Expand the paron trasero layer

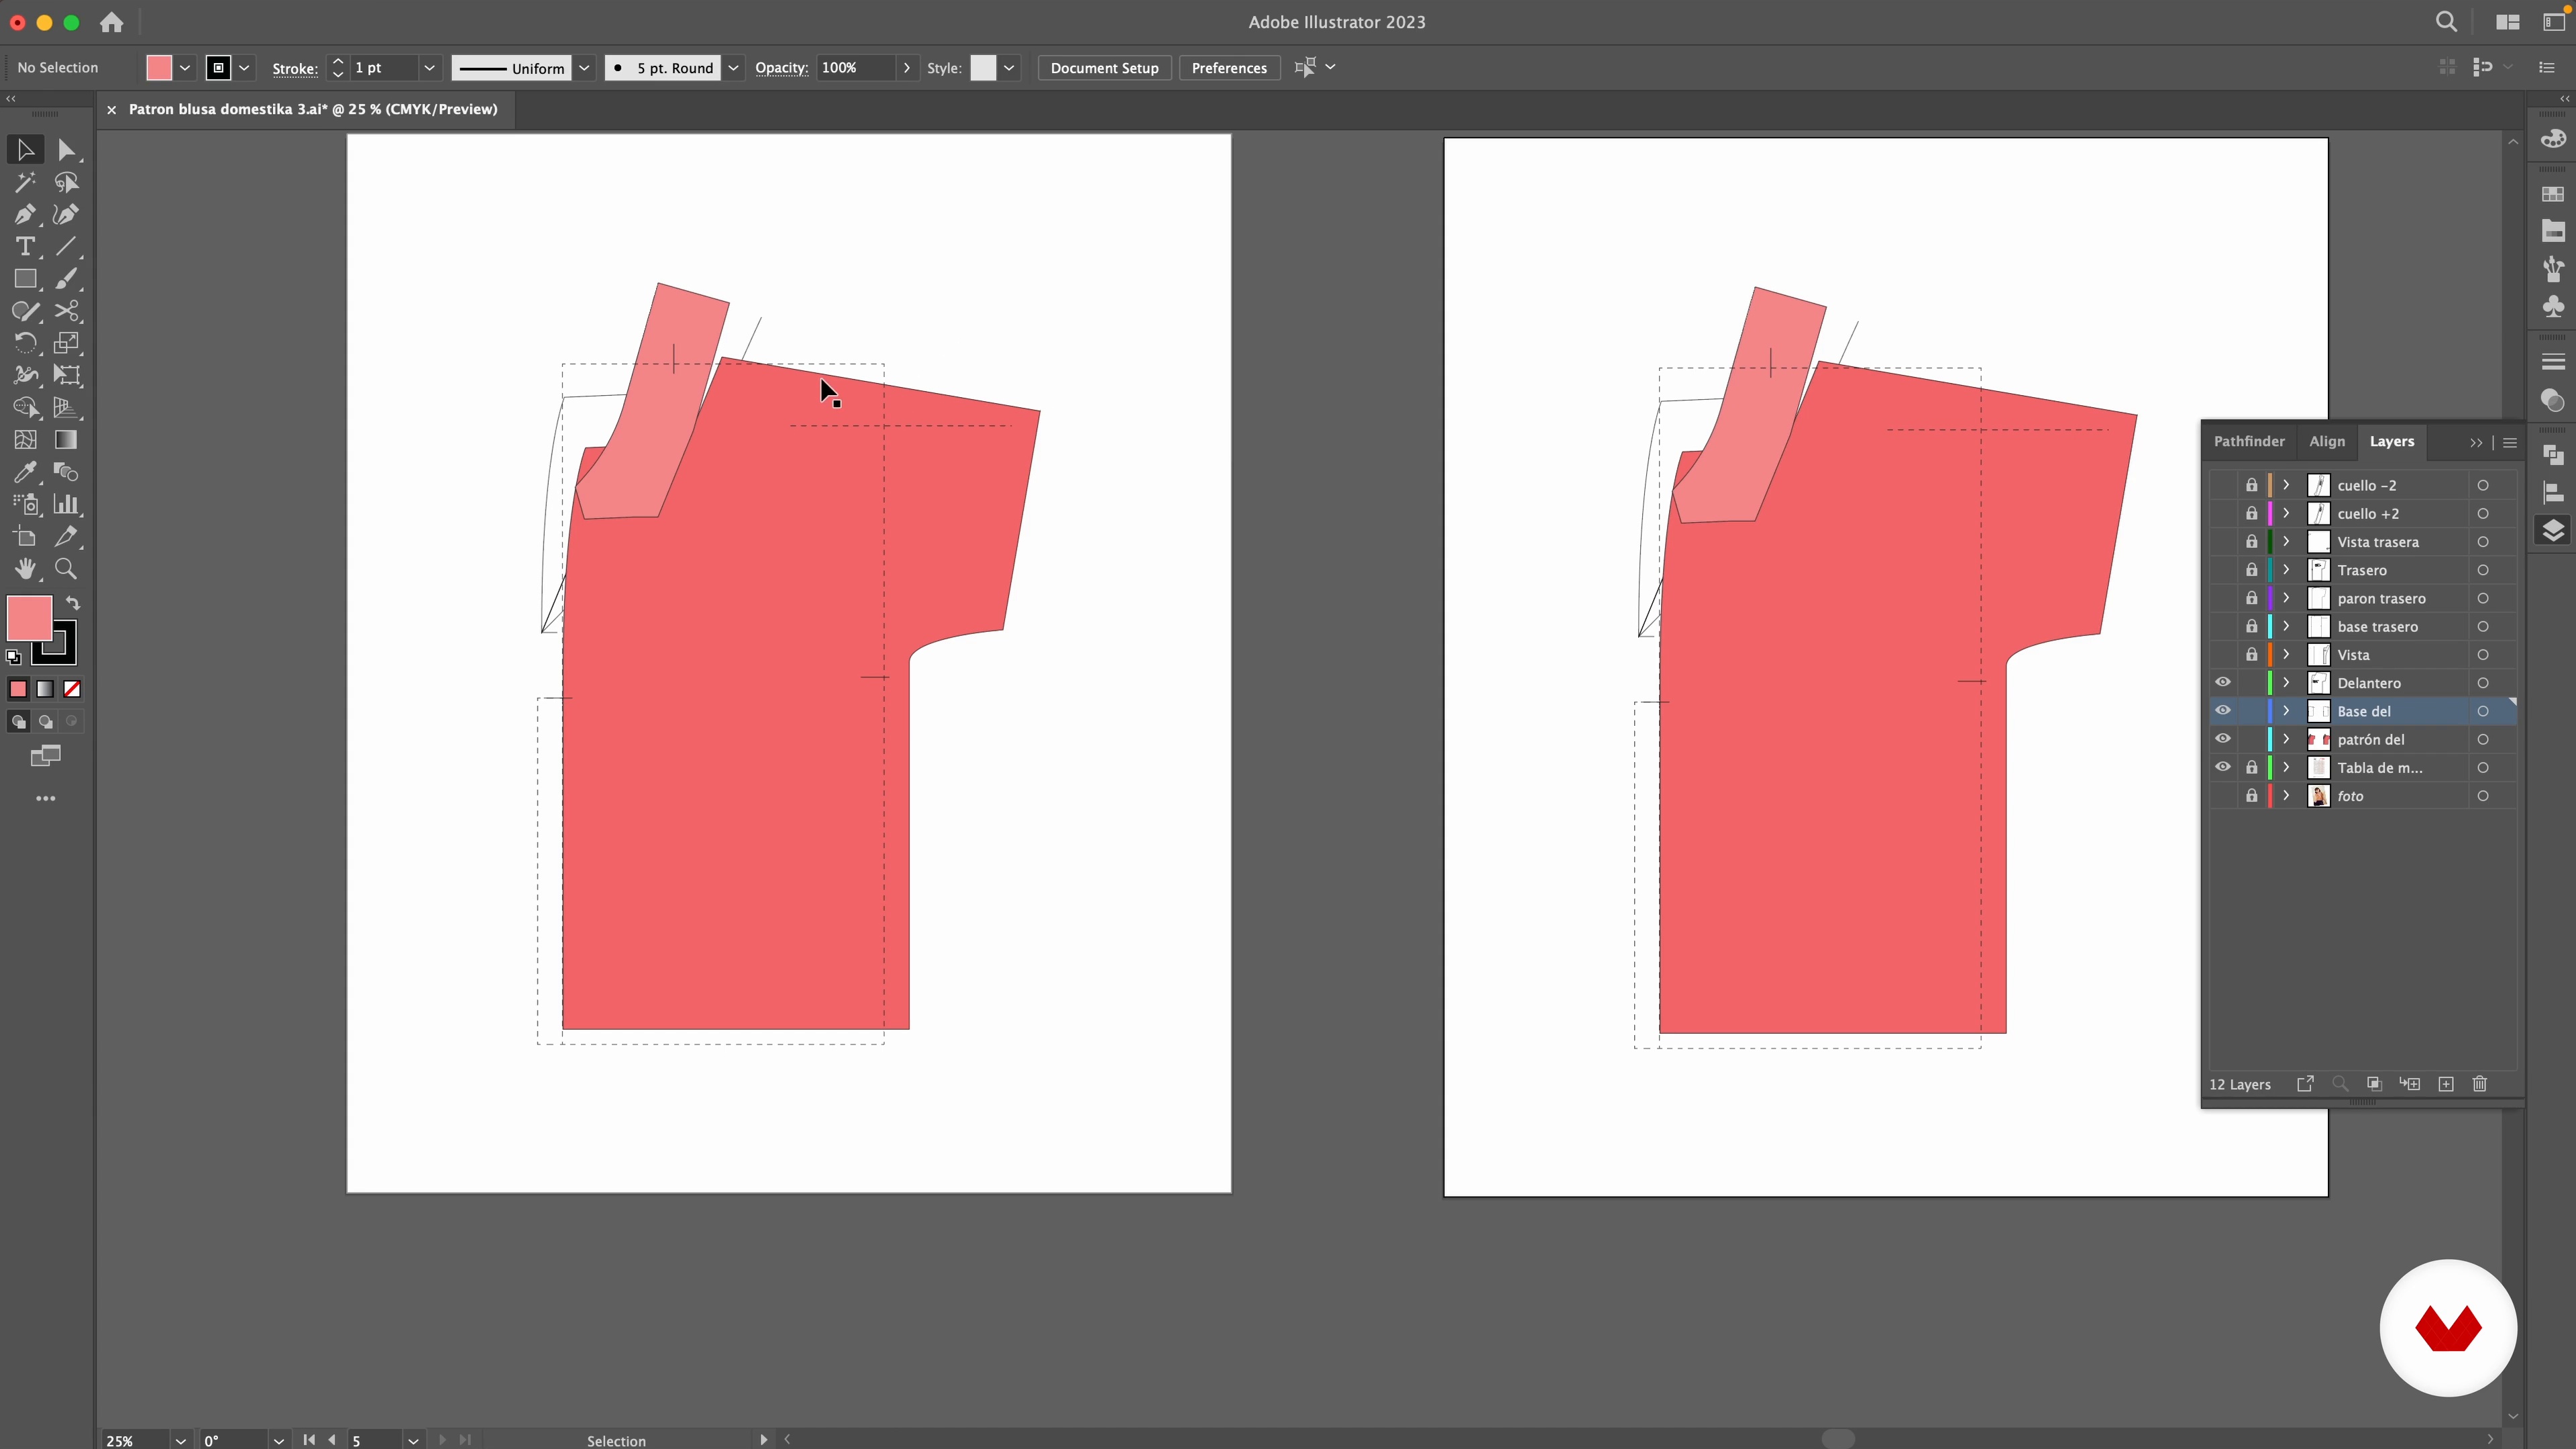pos(2286,598)
